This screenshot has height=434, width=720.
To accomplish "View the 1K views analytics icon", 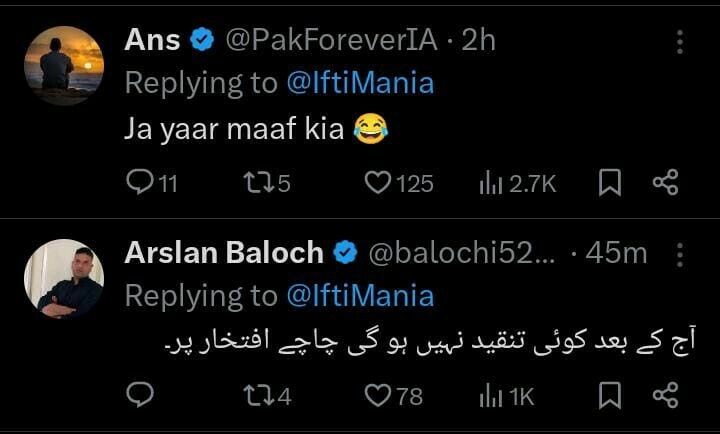I will (492, 396).
